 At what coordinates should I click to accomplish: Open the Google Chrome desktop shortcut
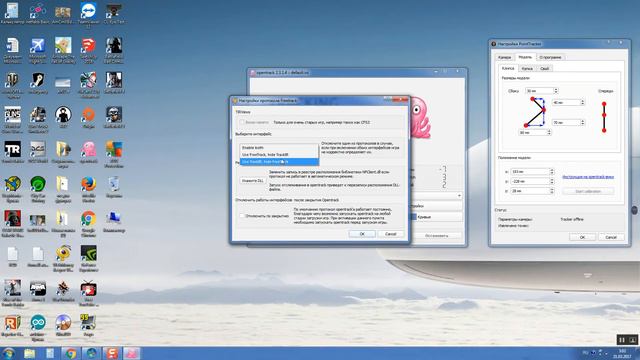tap(88, 222)
